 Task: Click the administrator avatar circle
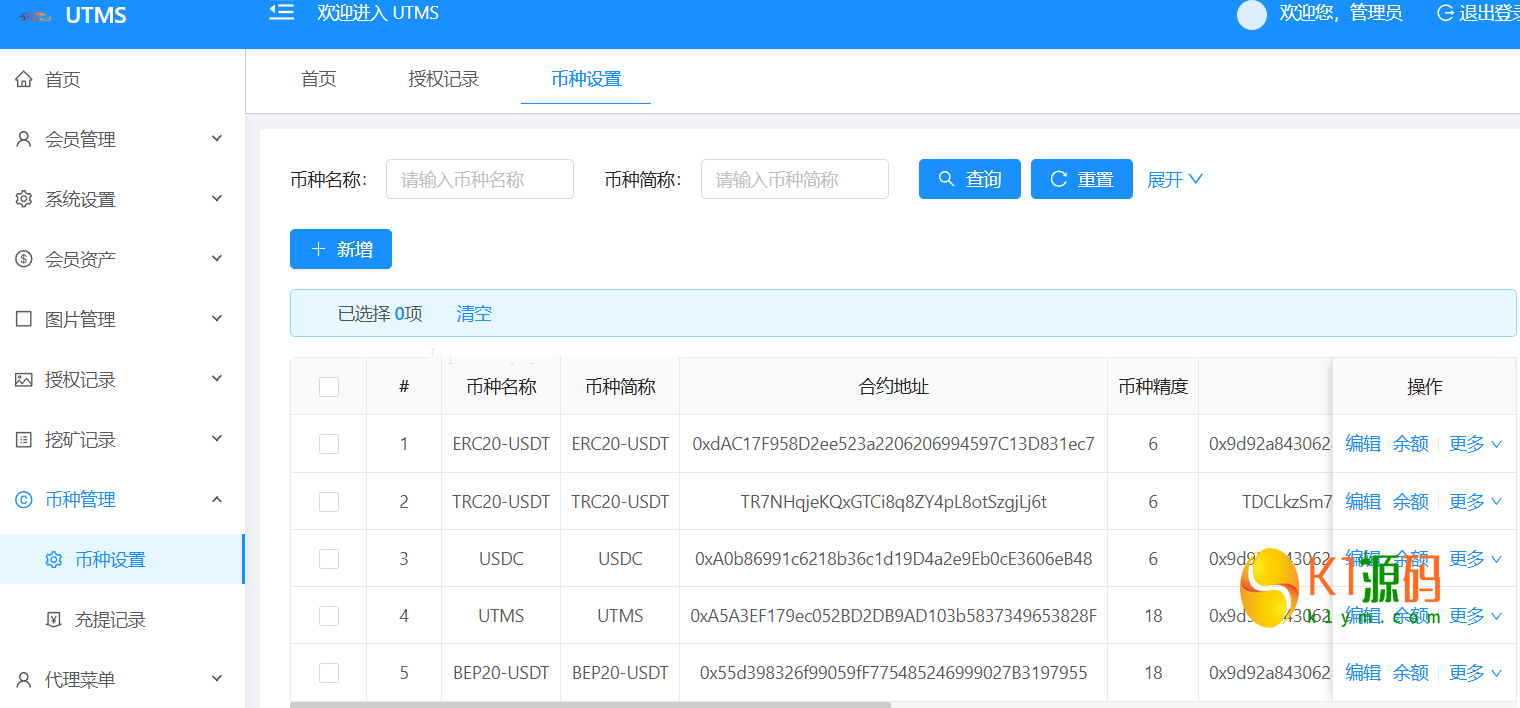click(1252, 14)
